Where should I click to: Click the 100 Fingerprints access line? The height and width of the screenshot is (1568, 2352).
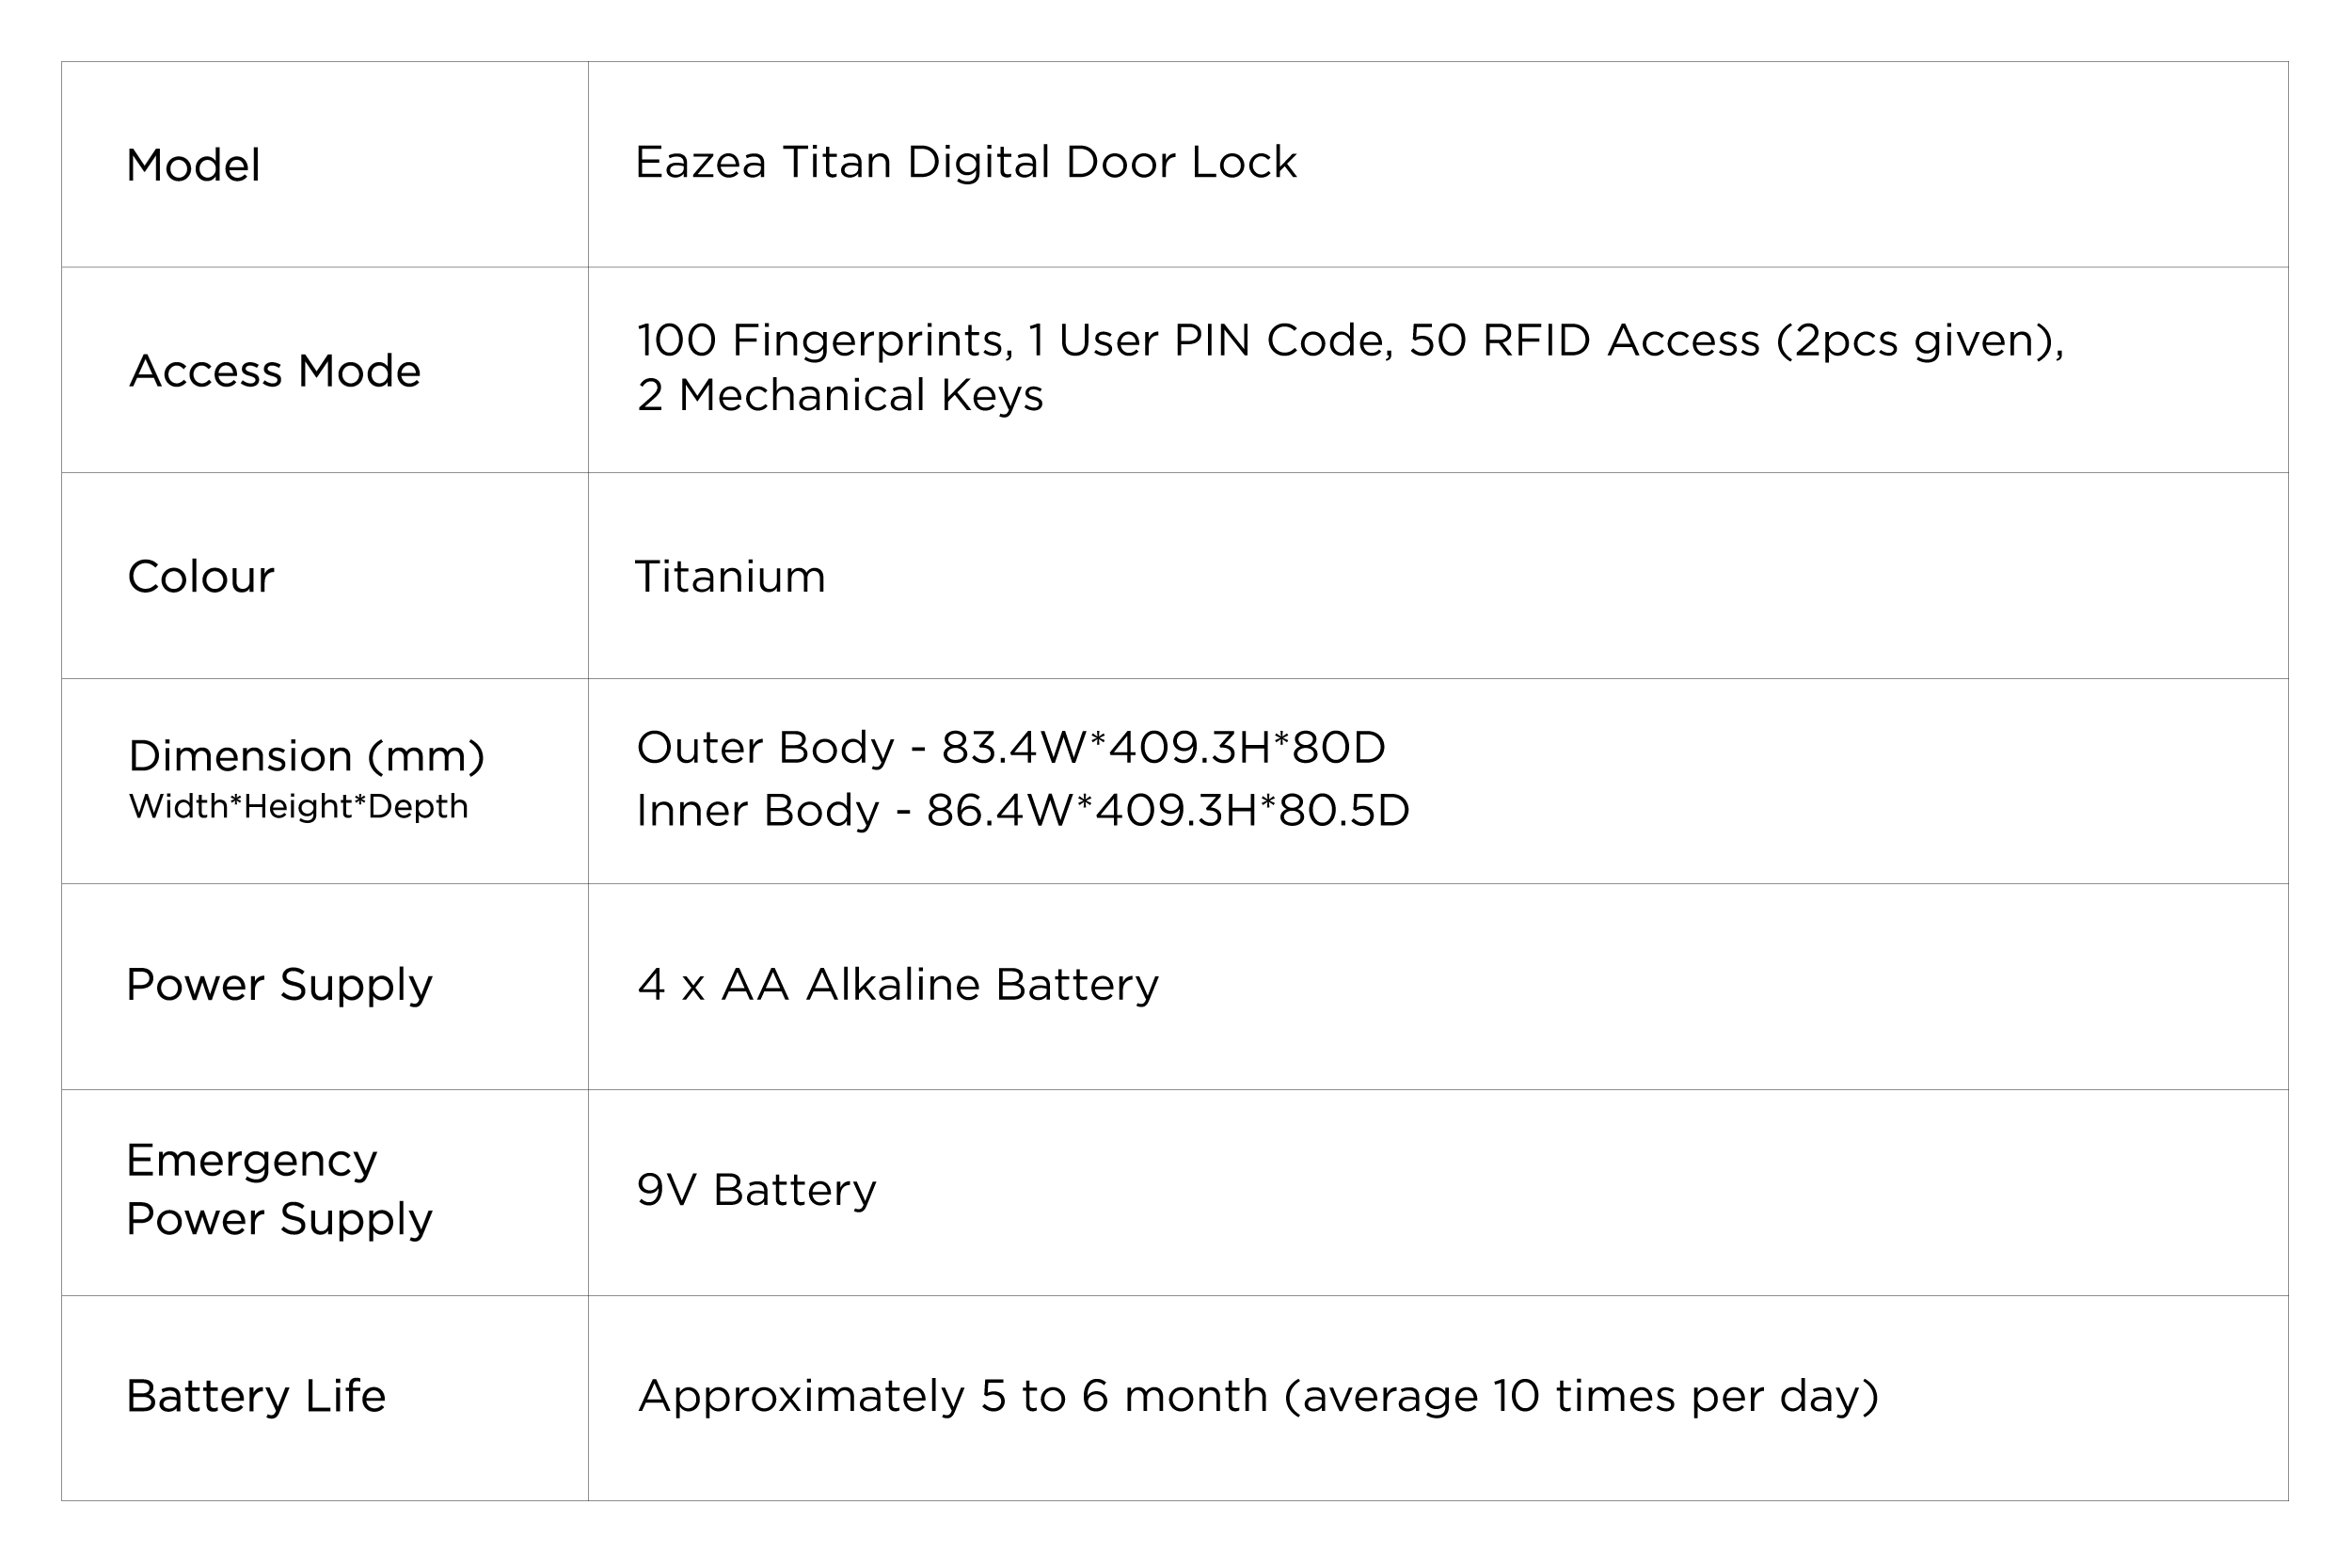coord(1351,340)
